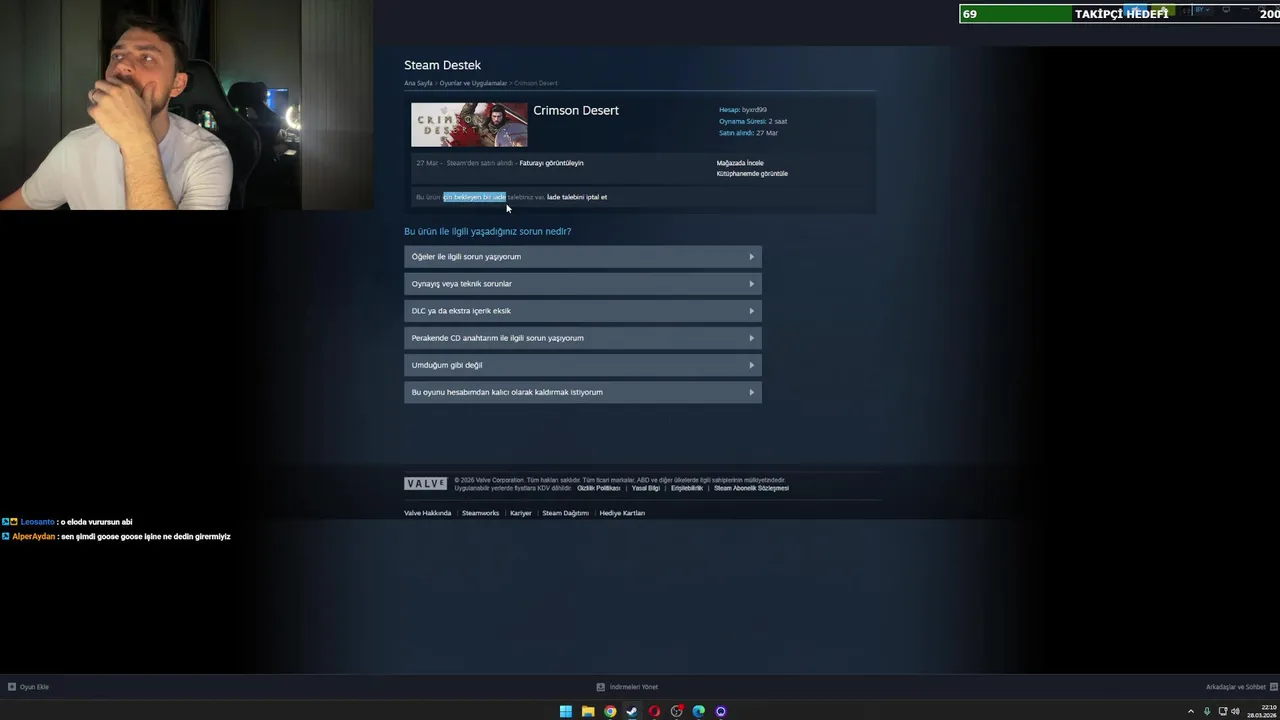Expand 'Umduğum gibi değil' option
Image resolution: width=1280 pixels, height=720 pixels.
click(583, 365)
